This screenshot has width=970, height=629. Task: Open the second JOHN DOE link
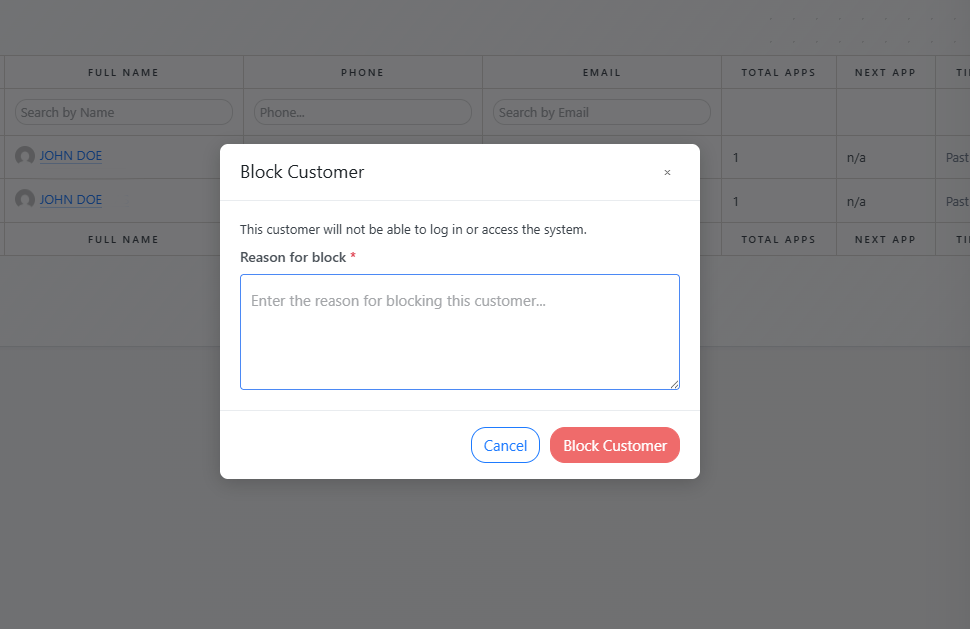[71, 200]
